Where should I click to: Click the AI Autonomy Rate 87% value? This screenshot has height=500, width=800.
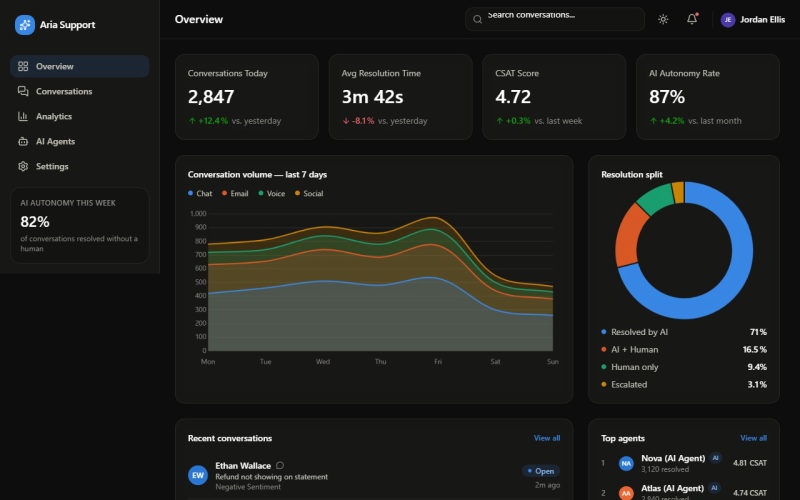point(667,97)
